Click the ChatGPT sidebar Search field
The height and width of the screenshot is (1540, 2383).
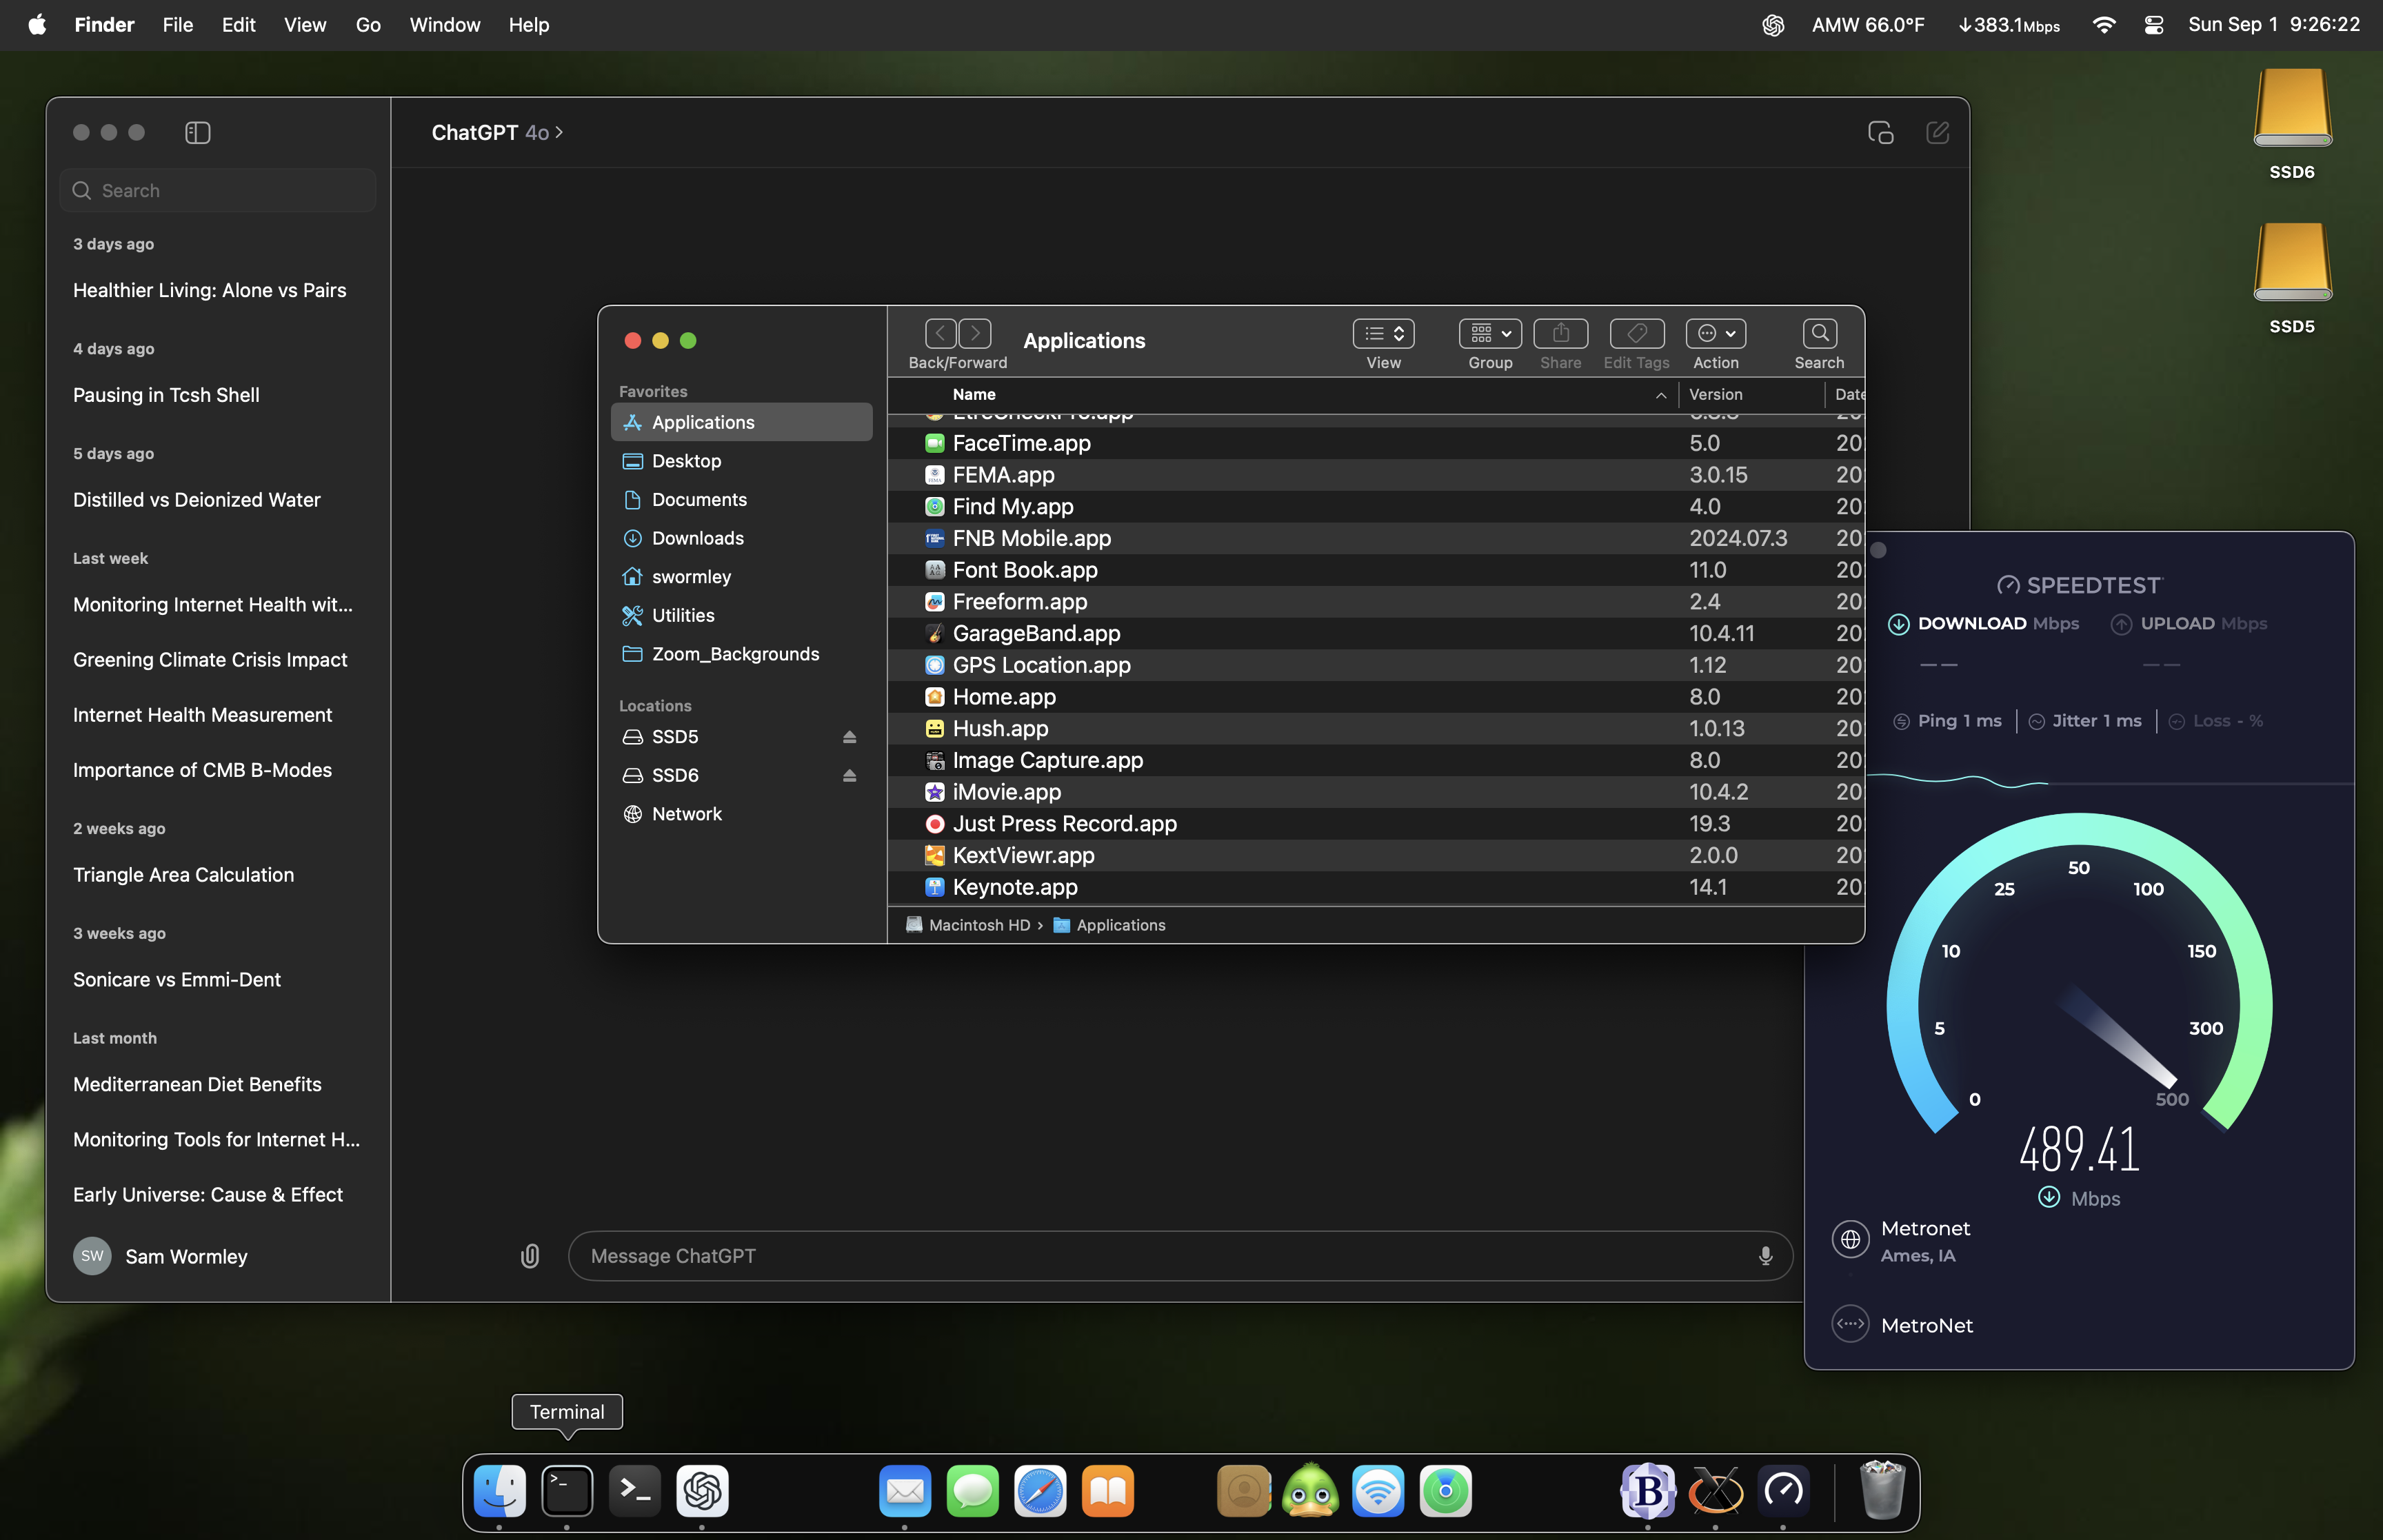(218, 190)
